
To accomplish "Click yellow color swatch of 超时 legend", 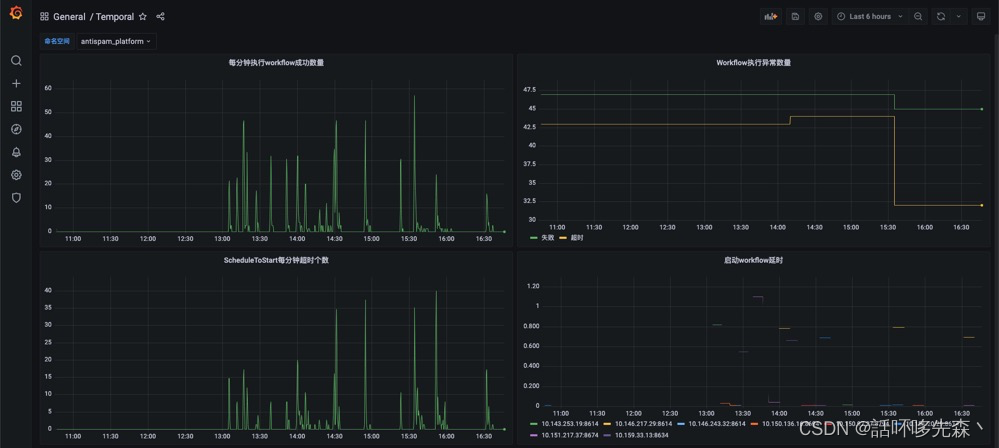I will [563, 238].
